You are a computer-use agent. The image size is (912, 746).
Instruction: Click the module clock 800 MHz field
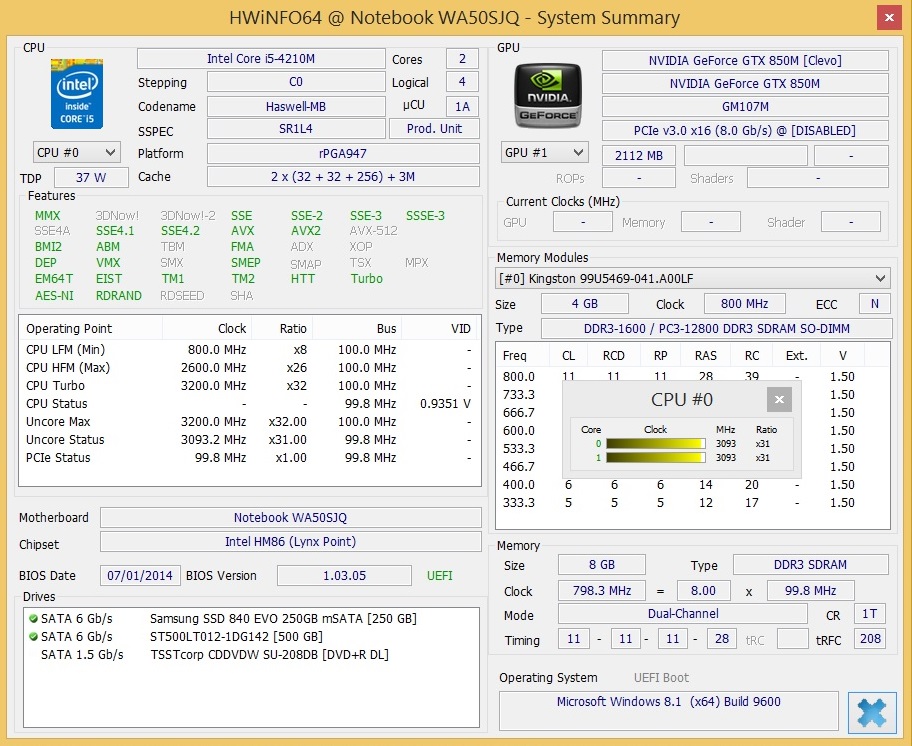(x=744, y=304)
